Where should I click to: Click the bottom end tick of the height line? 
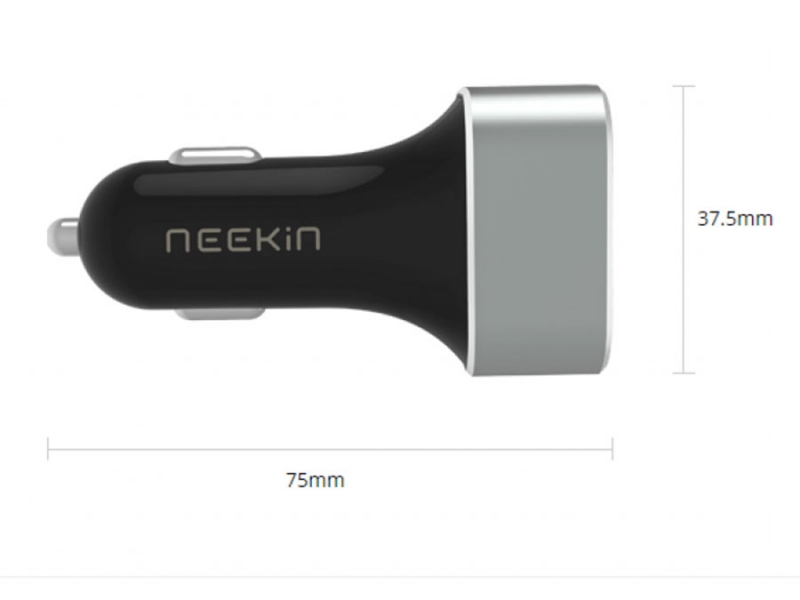pos(684,373)
